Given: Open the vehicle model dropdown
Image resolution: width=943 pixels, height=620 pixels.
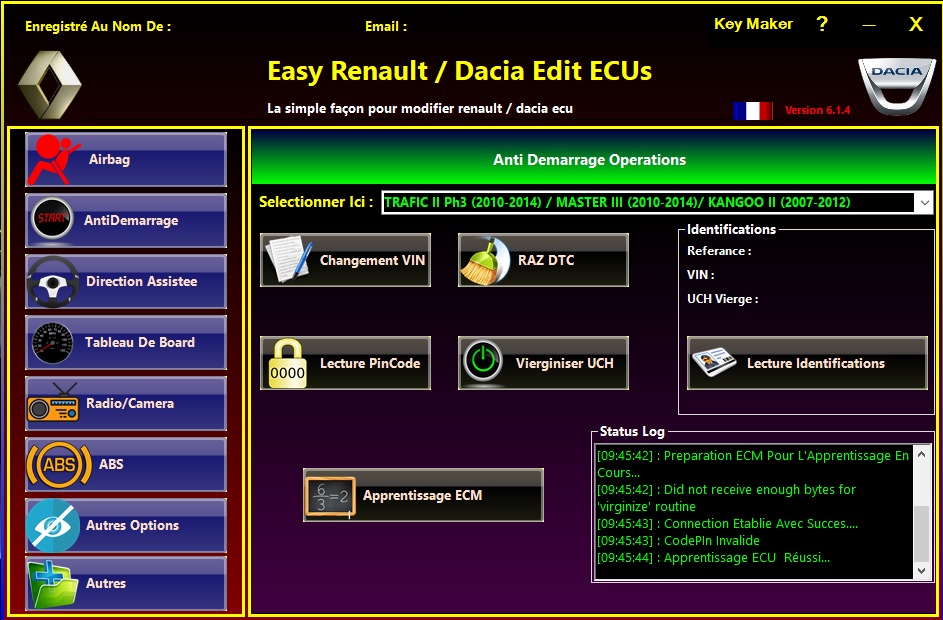Looking at the screenshot, I should 657,203.
